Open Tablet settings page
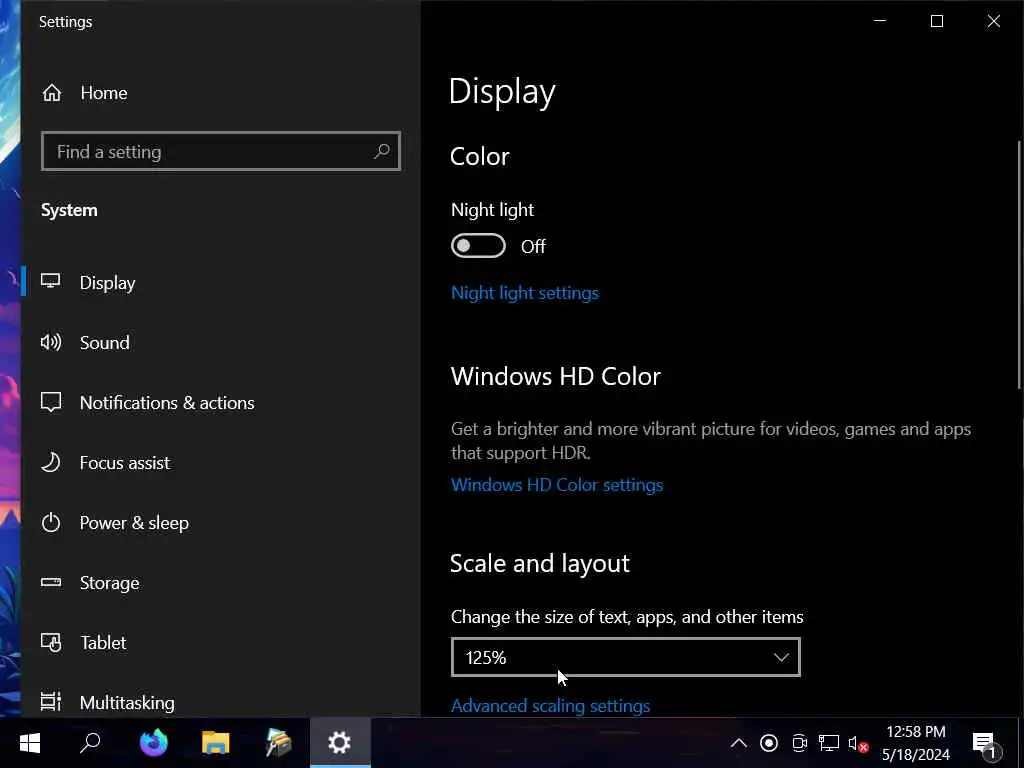Screen dimensions: 1024x768 tap(221, 643)
